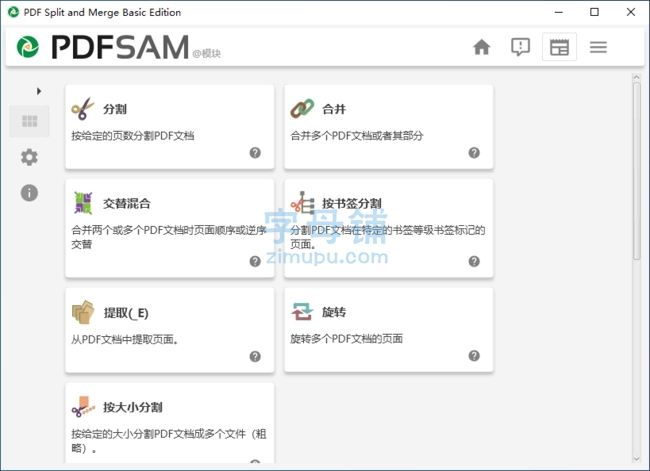The image size is (650, 471).
Task: Open the news/feedback speech bubble icon
Action: [x=520, y=47]
